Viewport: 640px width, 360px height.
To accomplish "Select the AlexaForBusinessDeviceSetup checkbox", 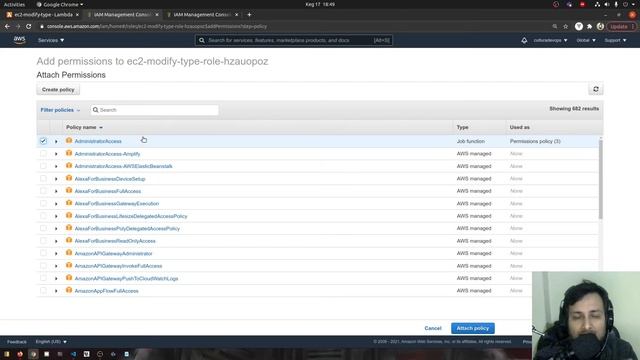I will click(43, 179).
